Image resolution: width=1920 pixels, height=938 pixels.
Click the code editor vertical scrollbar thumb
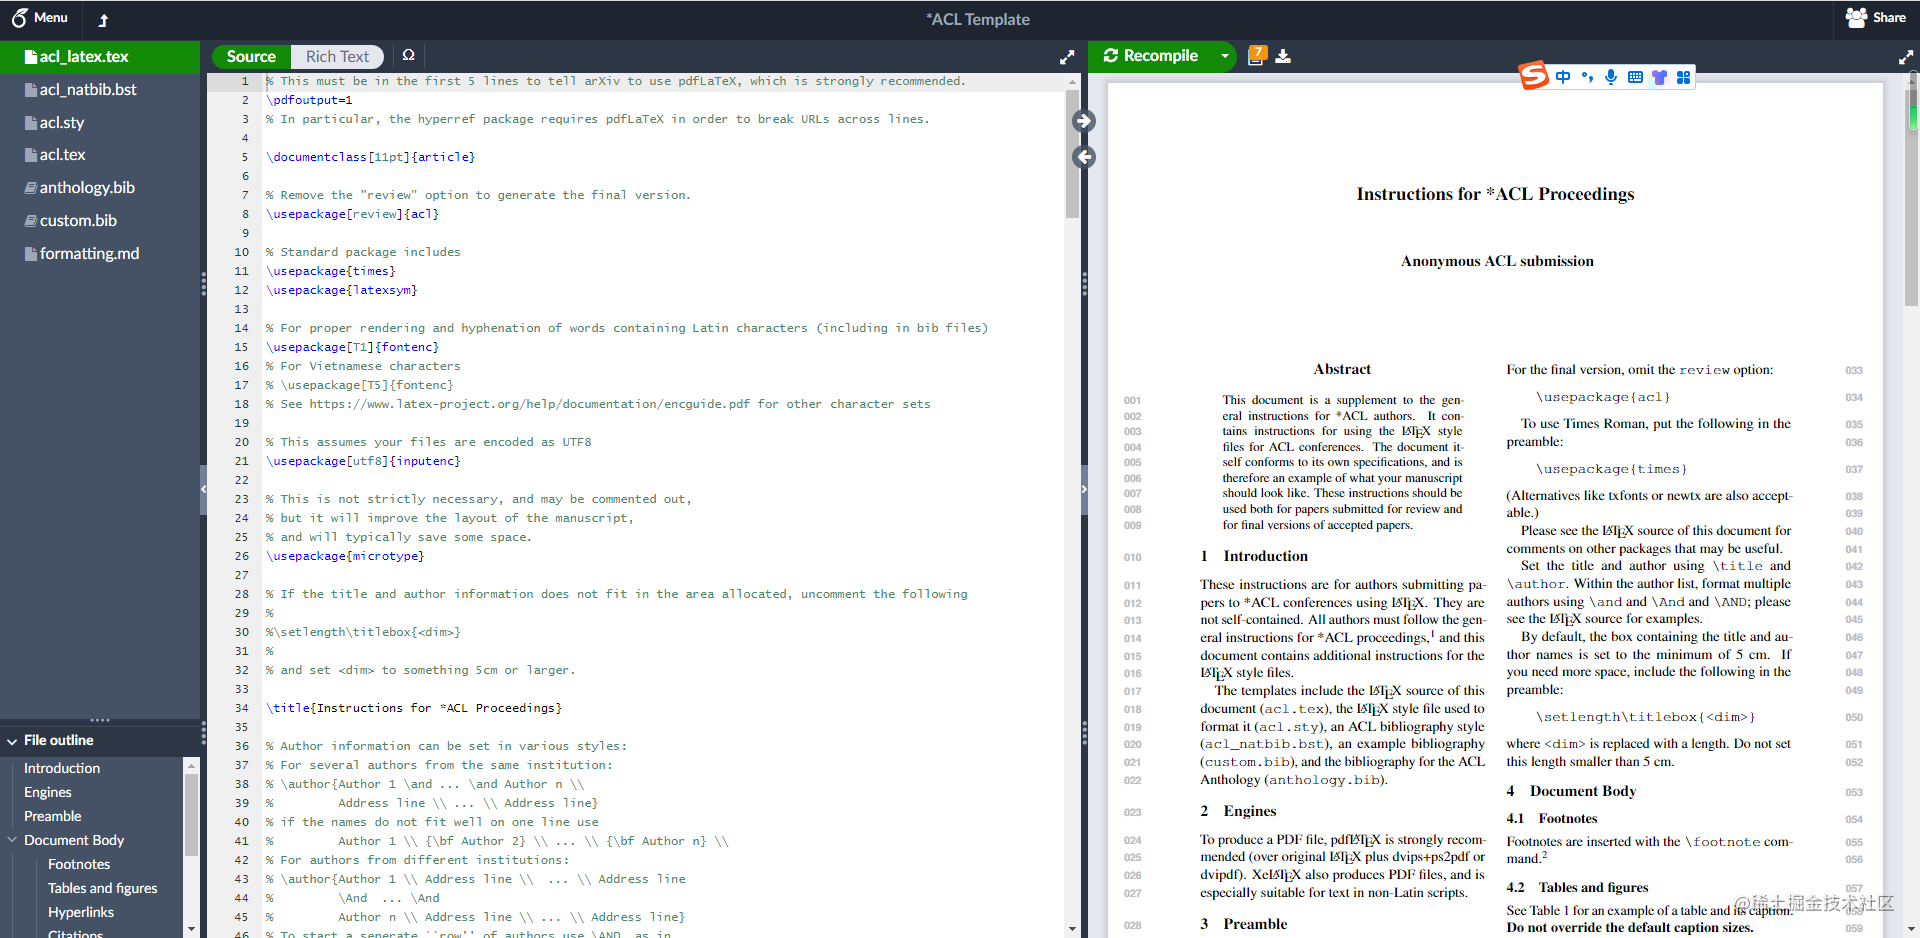(x=1072, y=154)
